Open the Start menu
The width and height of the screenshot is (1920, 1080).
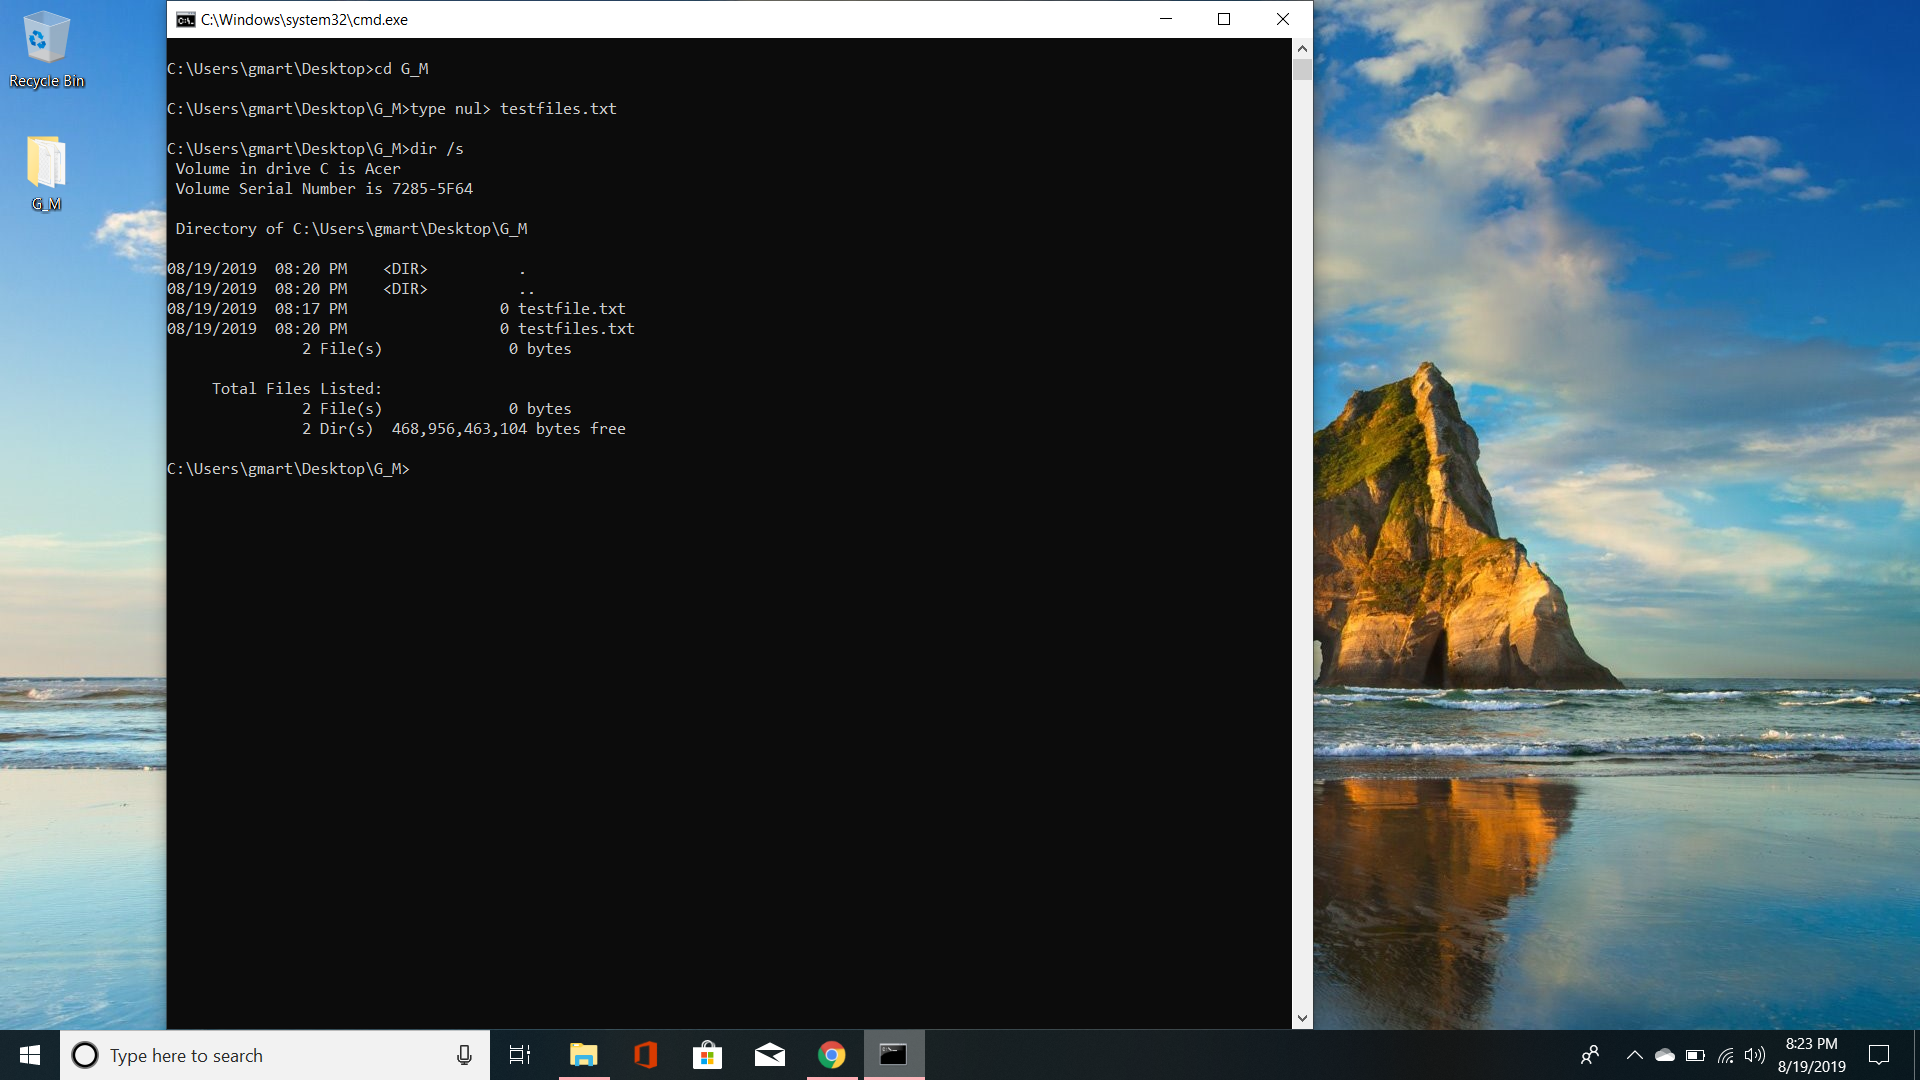[30, 1055]
